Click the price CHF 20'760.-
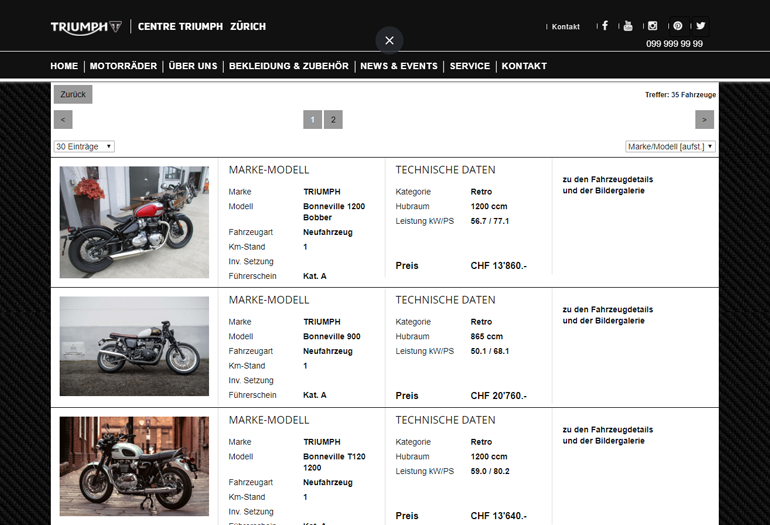 pos(498,396)
